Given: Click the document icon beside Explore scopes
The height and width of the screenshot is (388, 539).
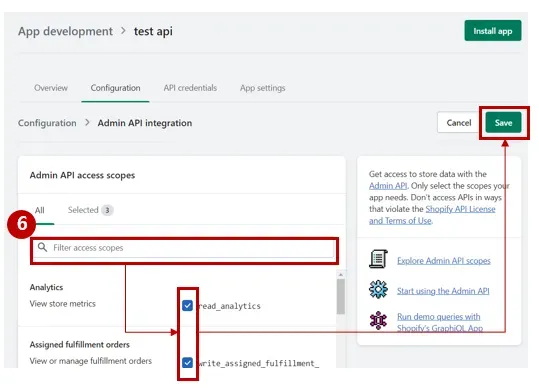Looking at the screenshot, I should point(378,259).
